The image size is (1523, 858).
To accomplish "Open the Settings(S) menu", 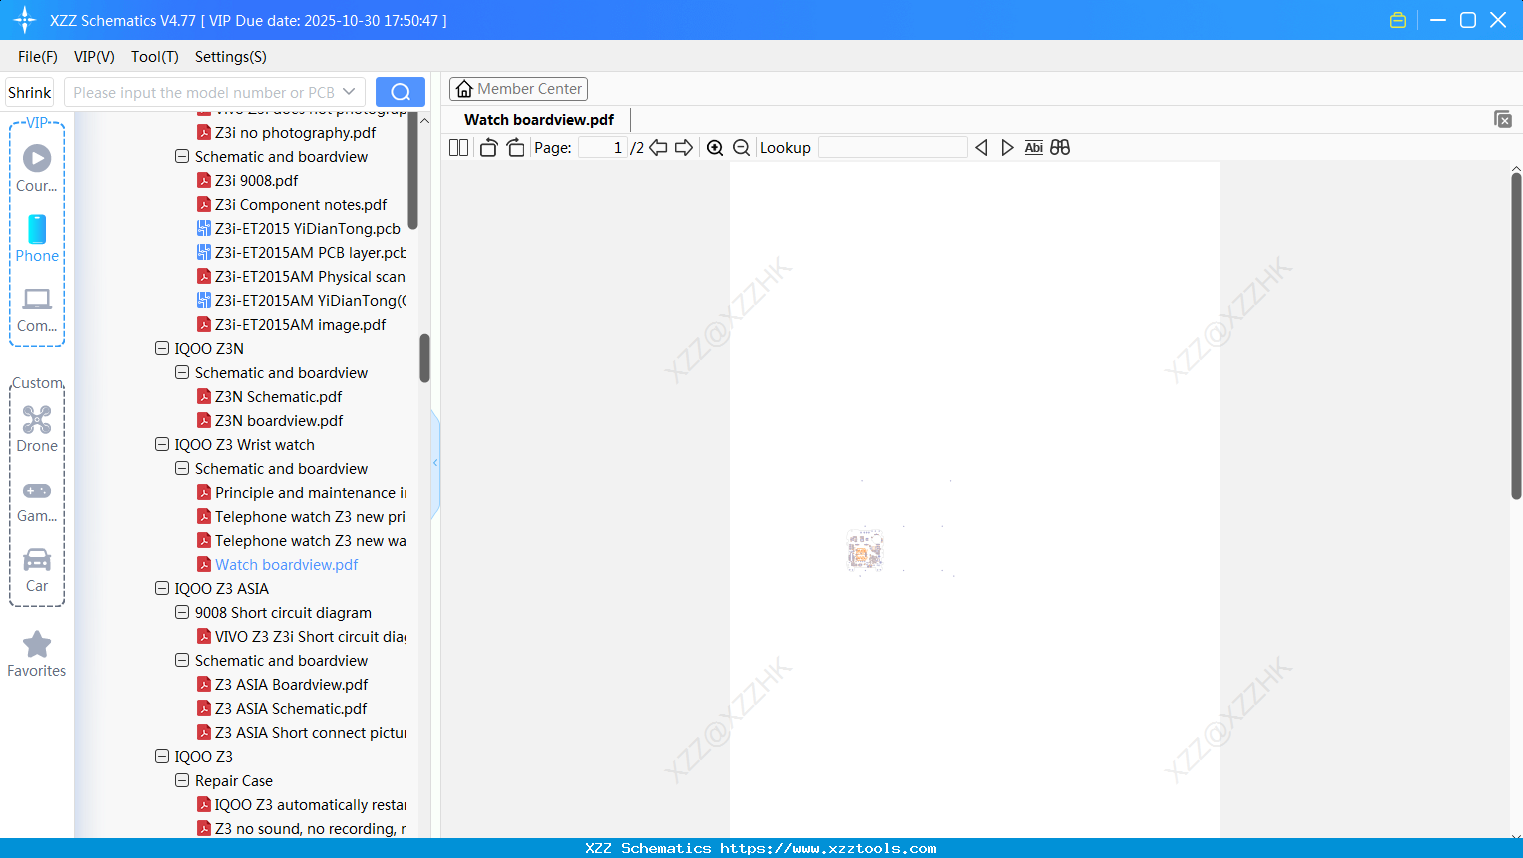I will (231, 57).
